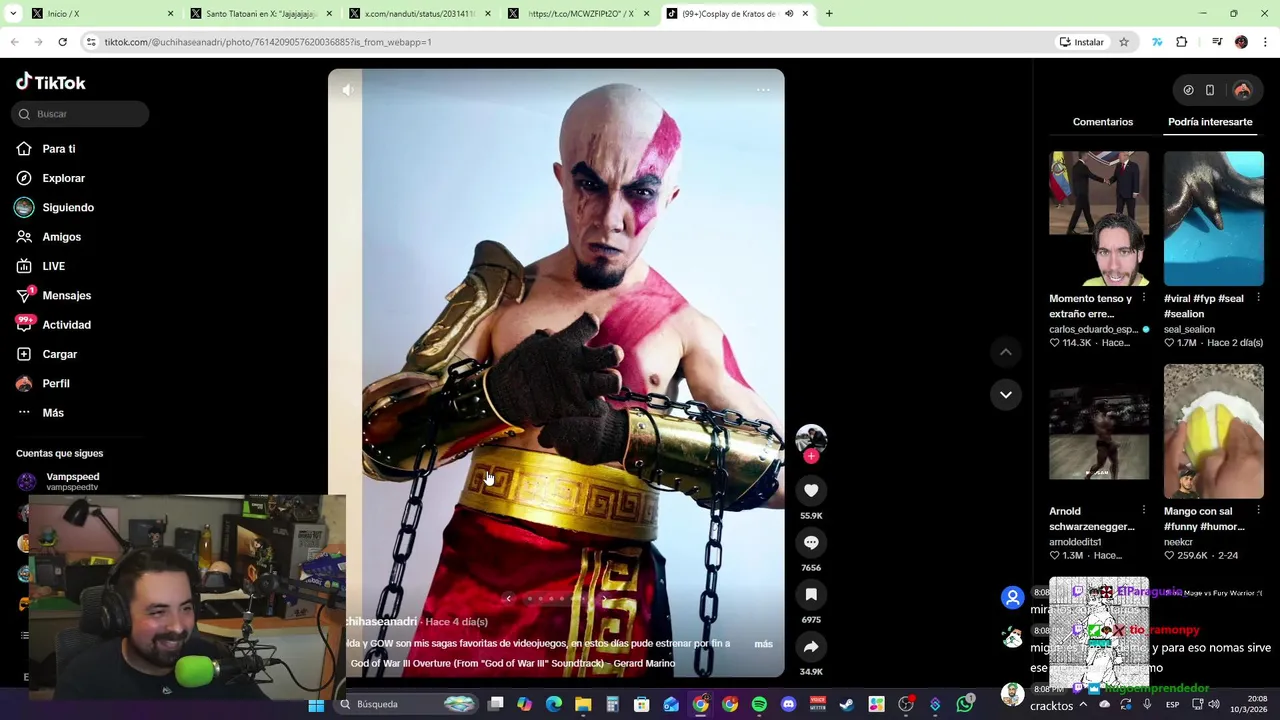Open Explorar in TikTok sidebar

click(63, 178)
